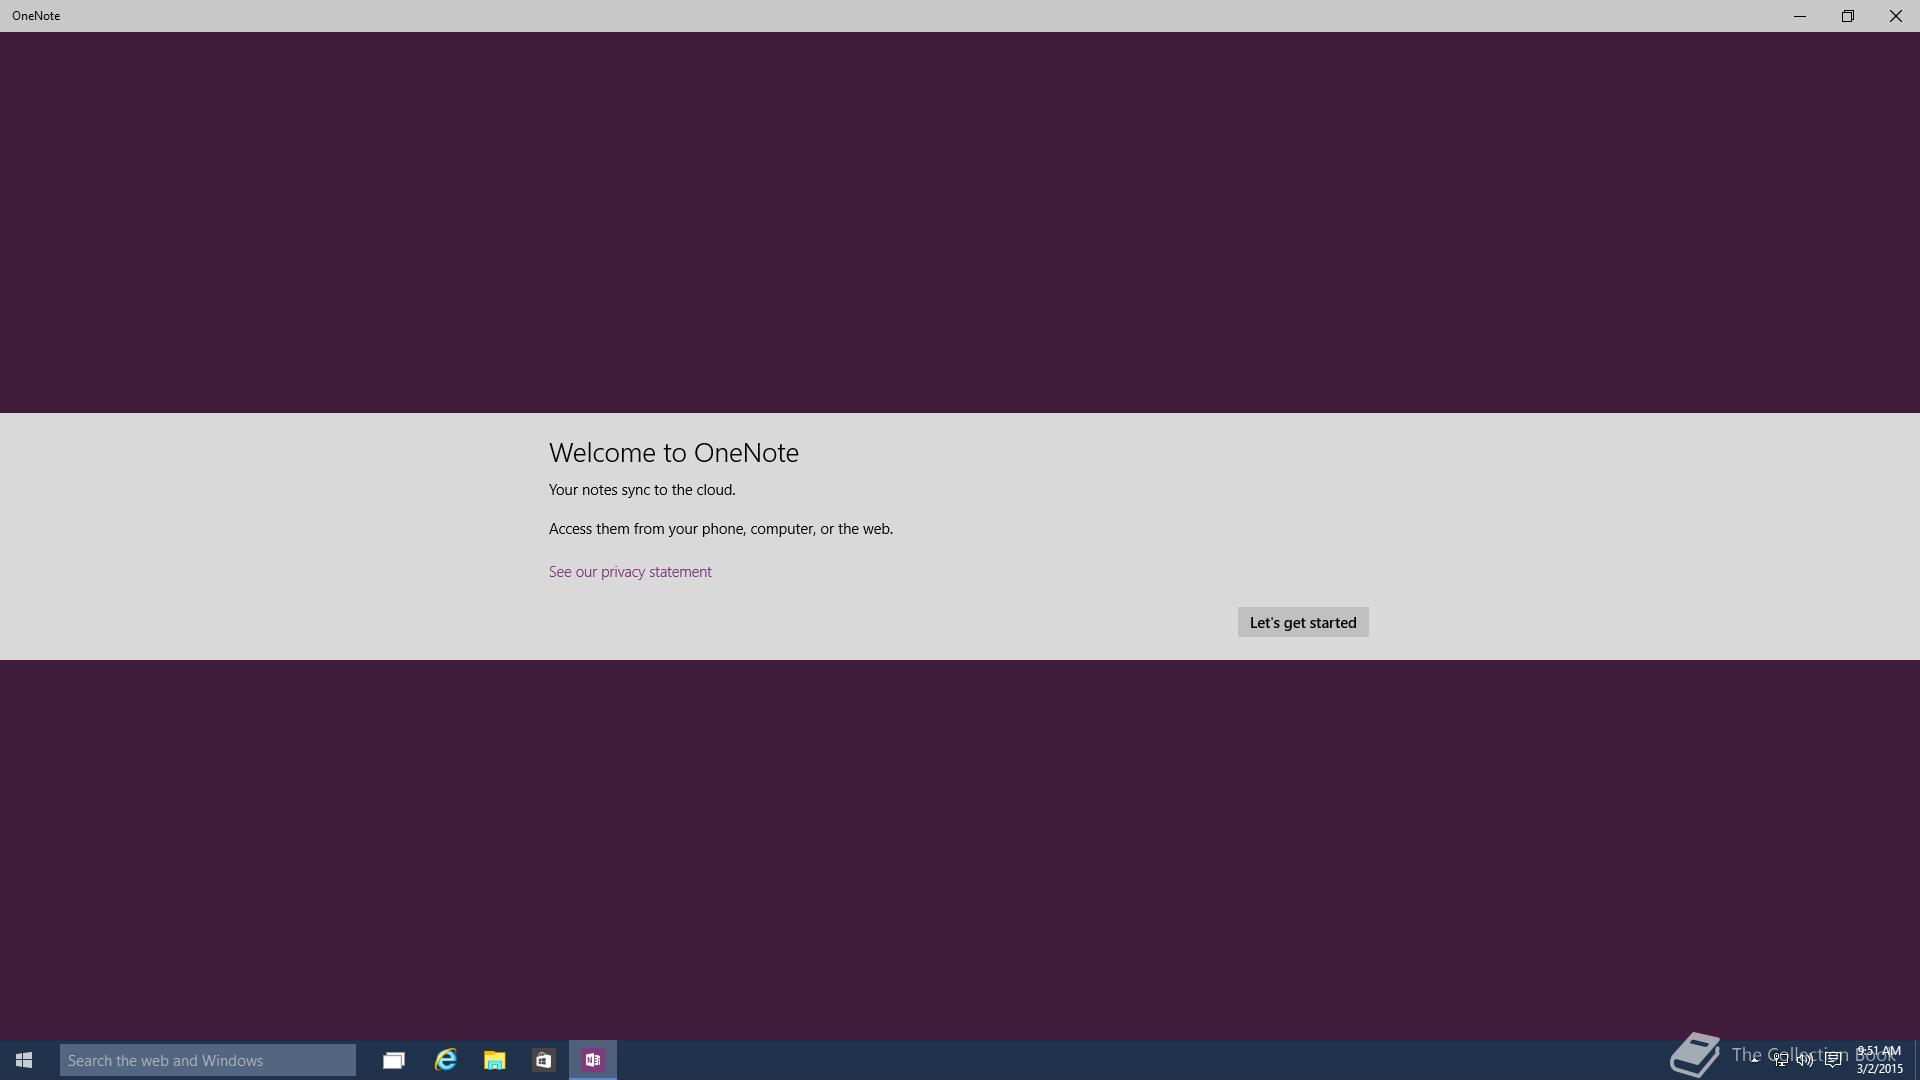Open the notifications action center icon
This screenshot has height=1080, width=1920.
(x=1833, y=1060)
